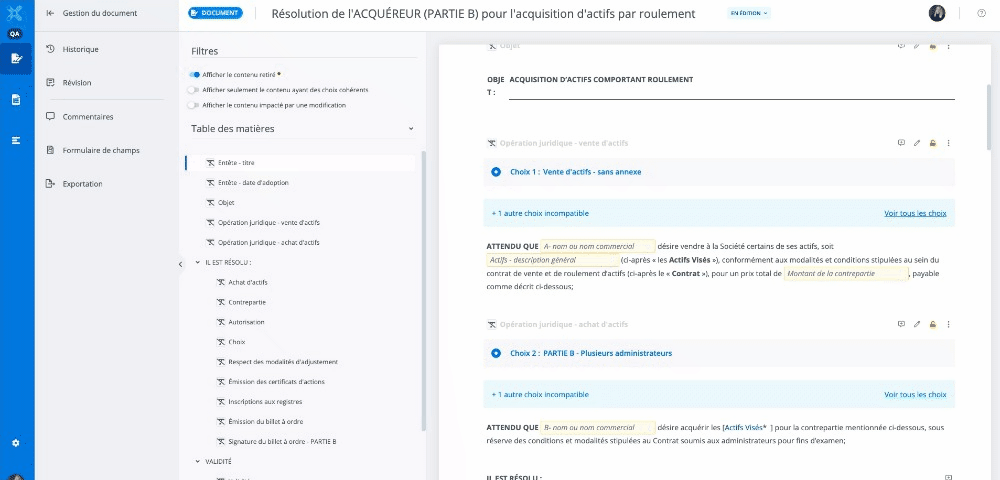Open 'Historique' in the side menu

coord(80,49)
